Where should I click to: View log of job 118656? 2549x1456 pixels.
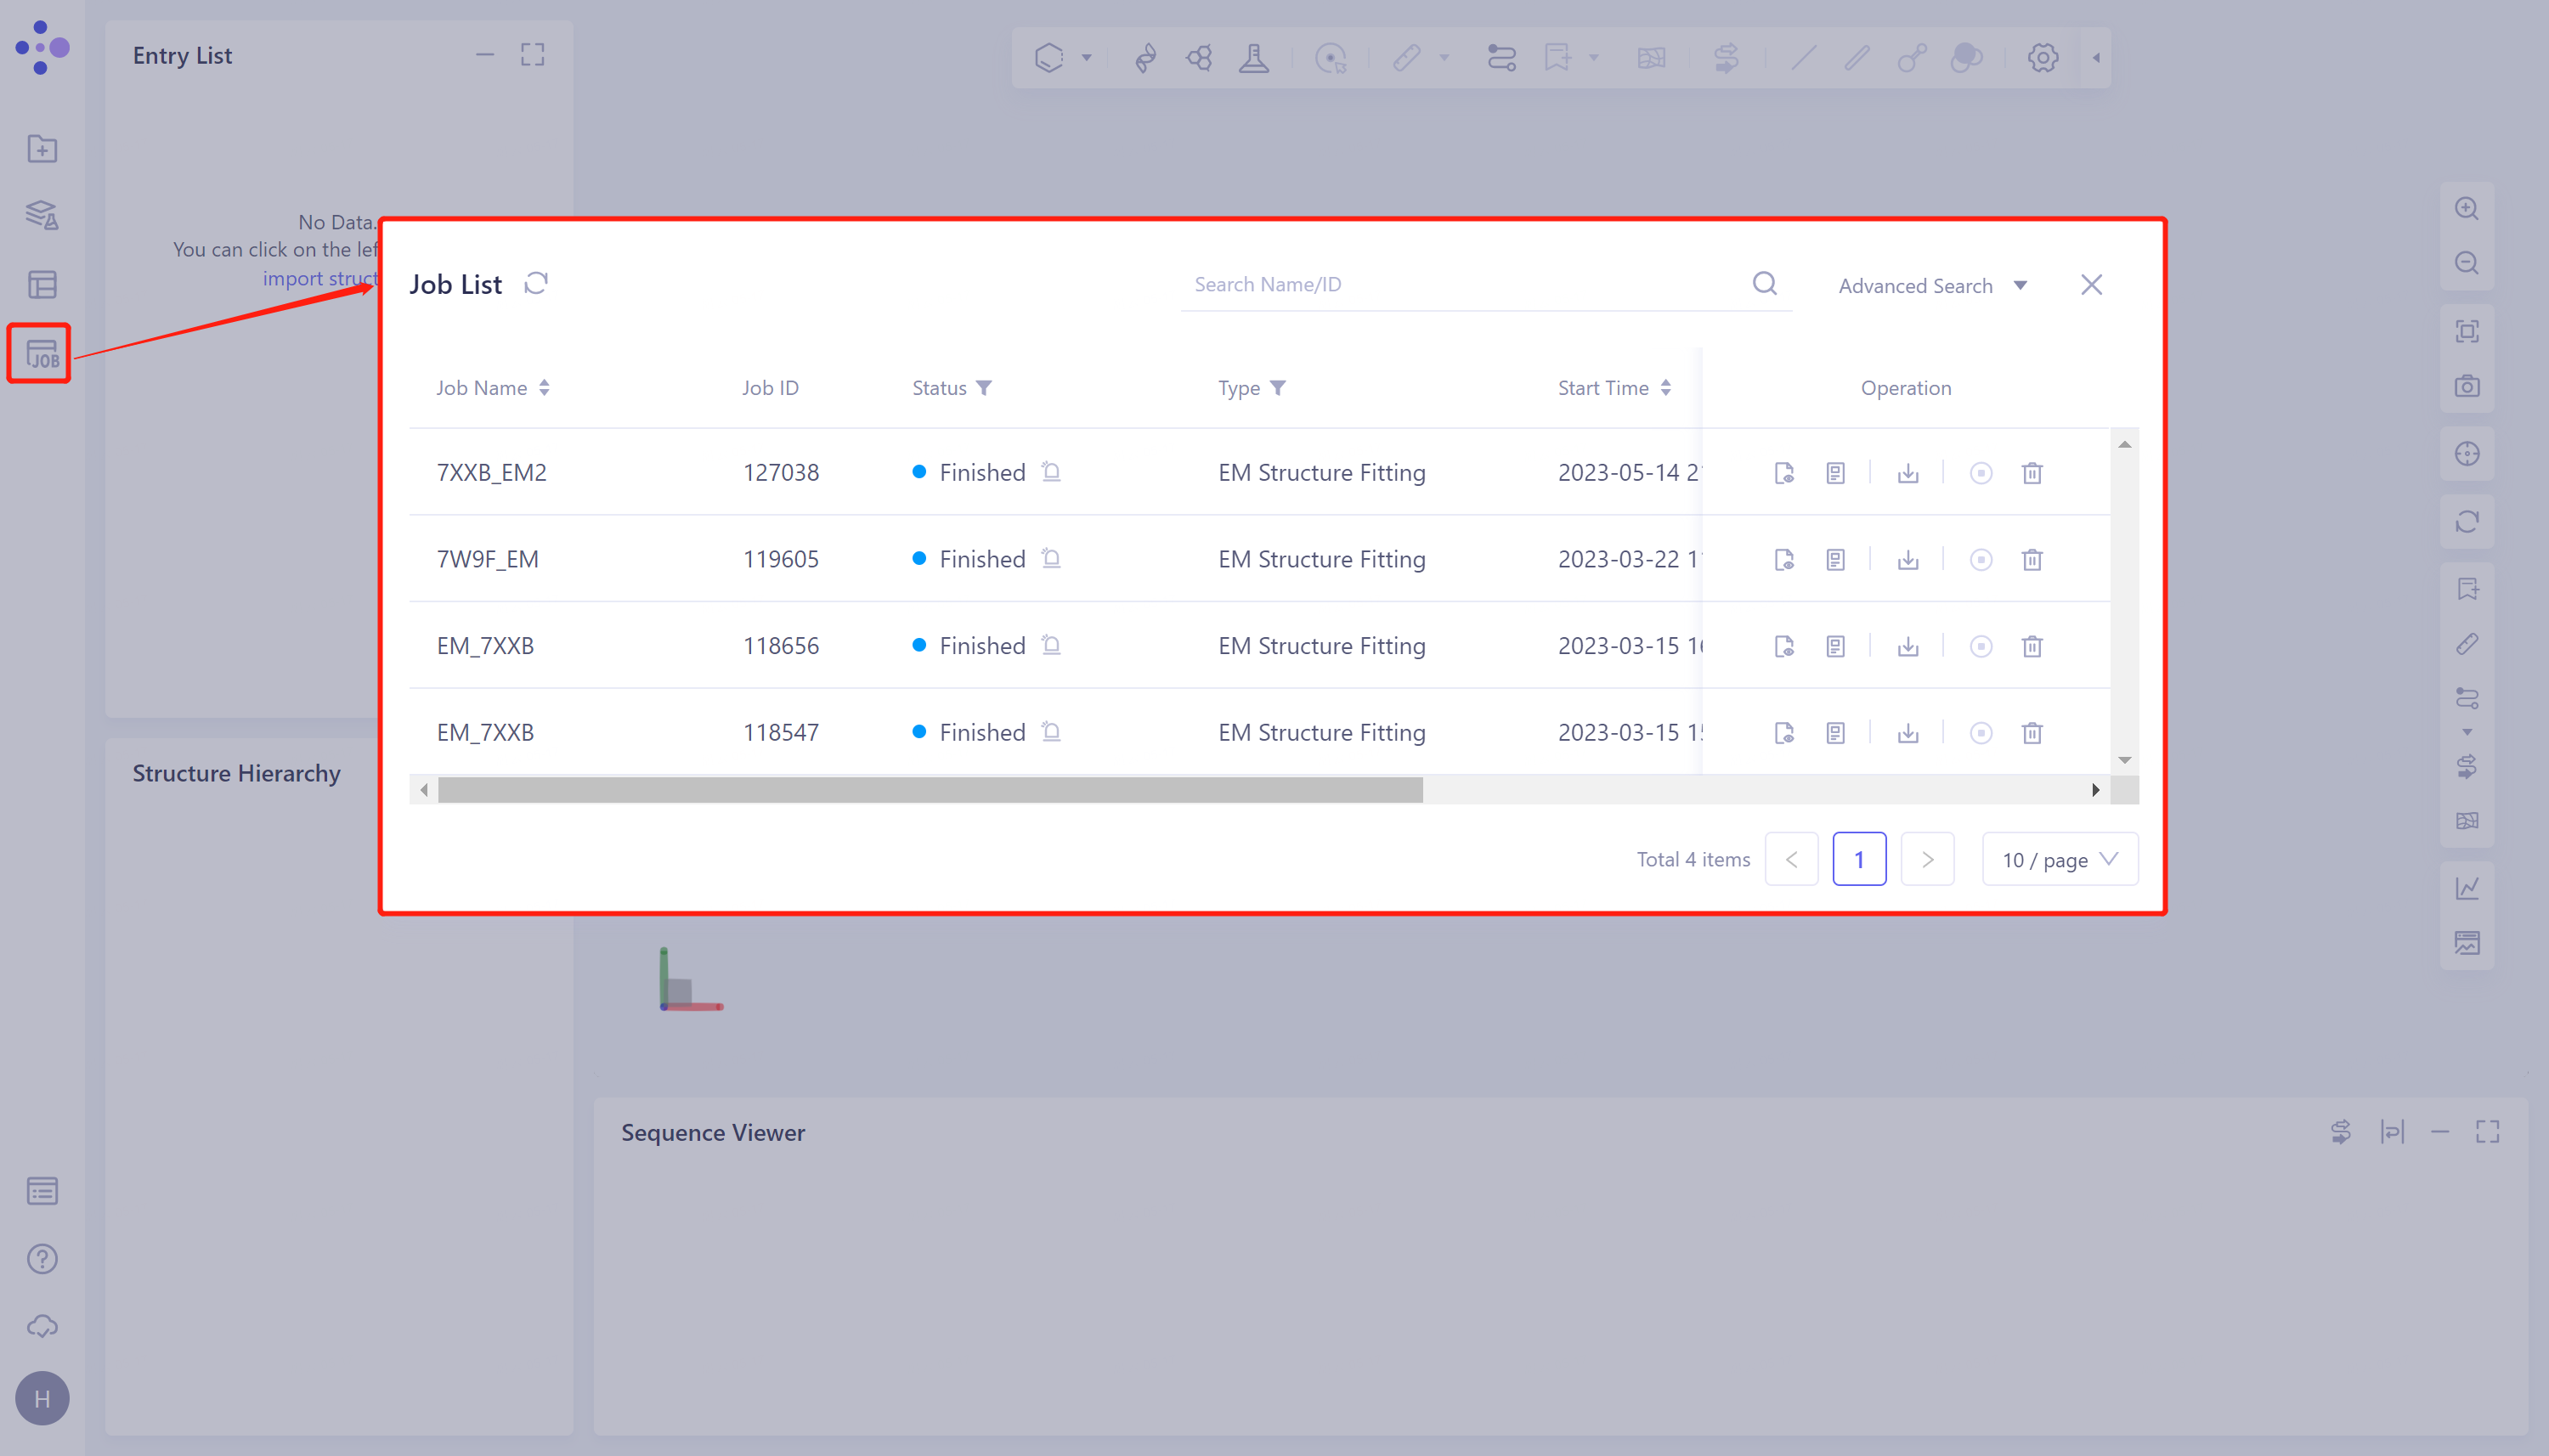[x=1835, y=647]
